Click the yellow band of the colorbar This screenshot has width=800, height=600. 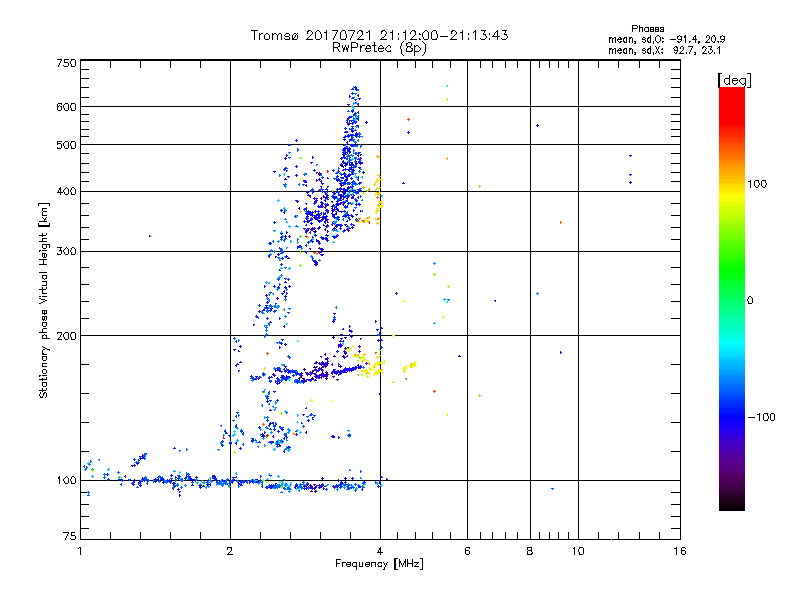pos(732,196)
